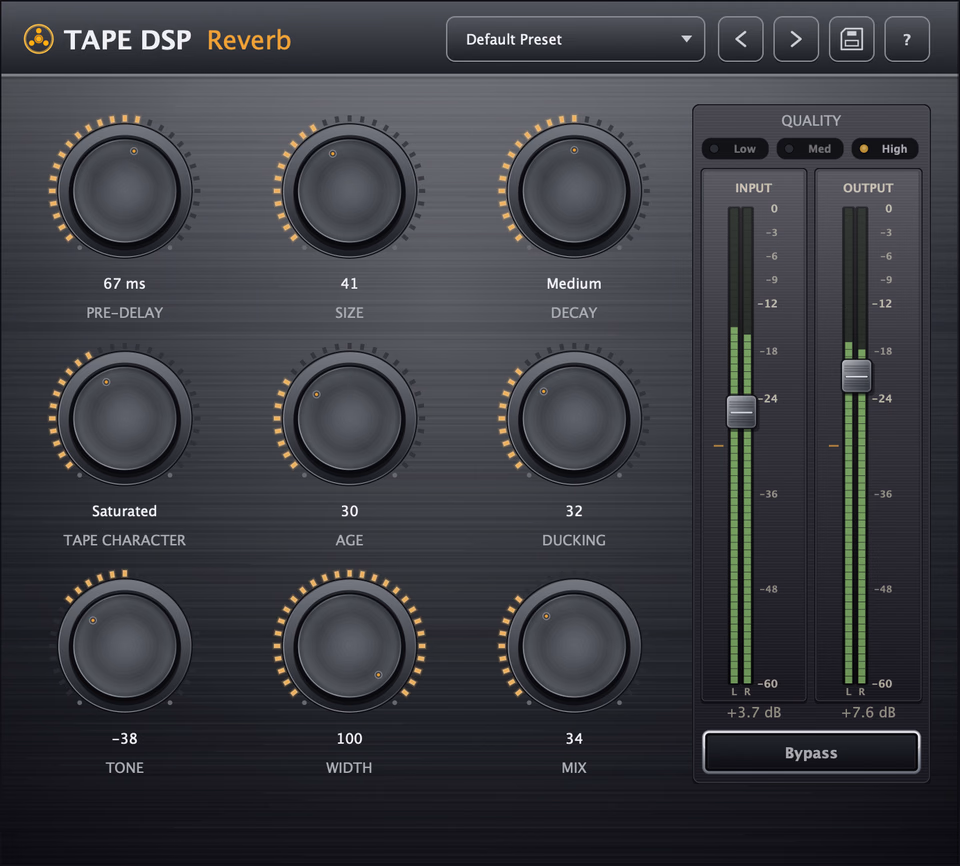The height and width of the screenshot is (866, 960).
Task: Click the tone value -38
Action: coord(125,739)
